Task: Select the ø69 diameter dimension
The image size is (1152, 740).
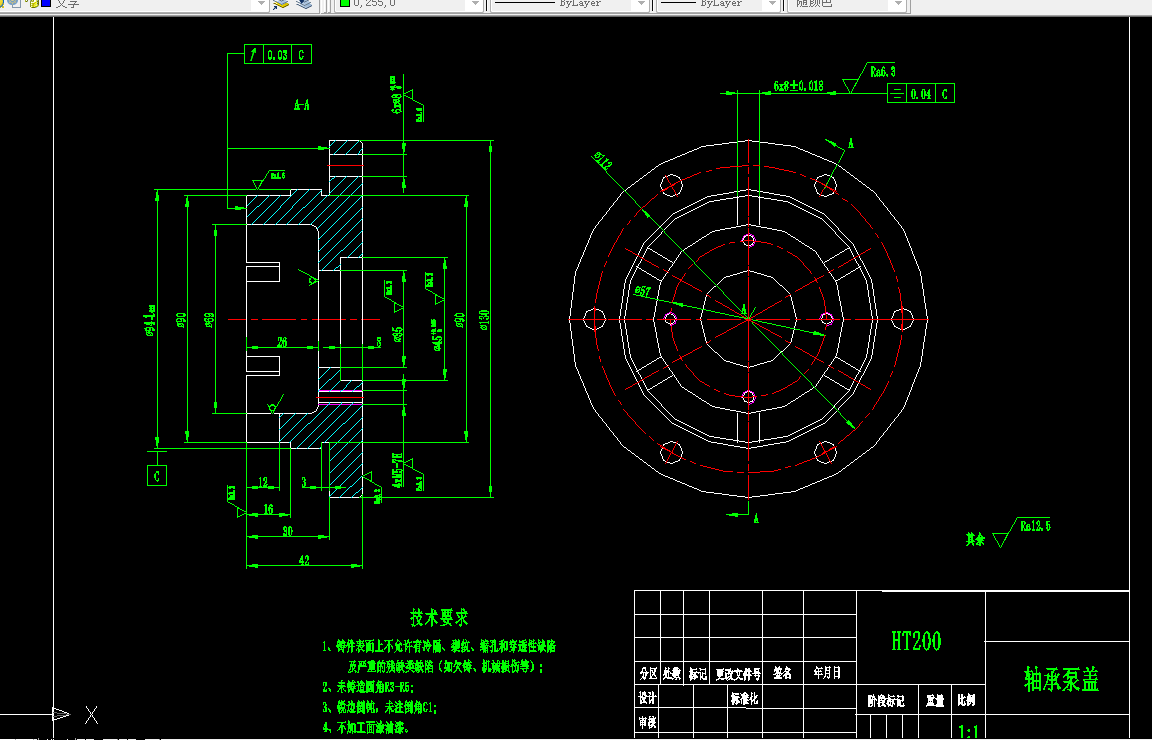Action: point(209,320)
